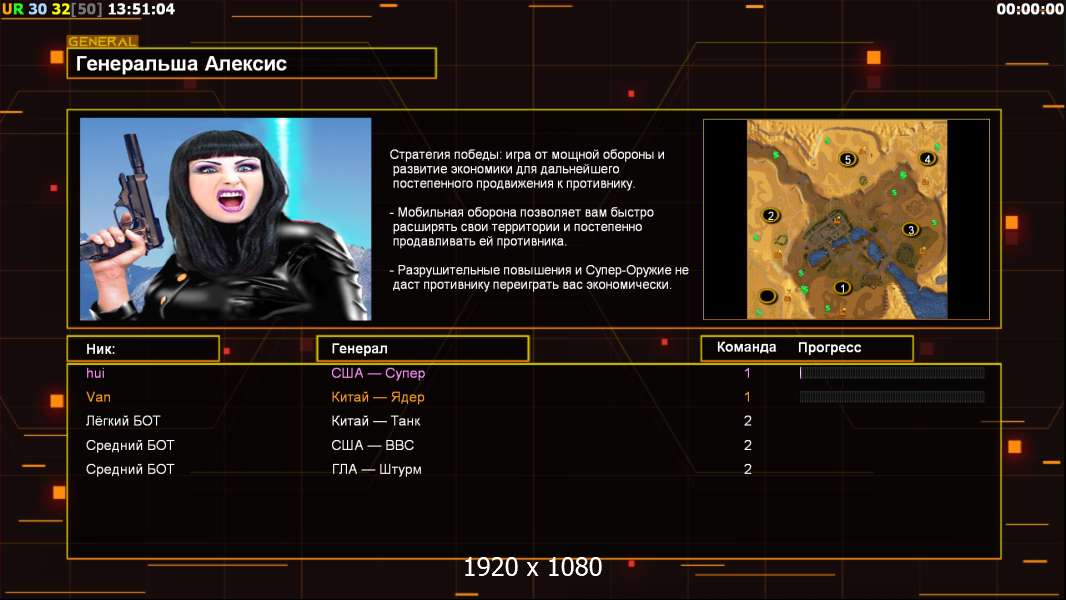Click Van's loading progress bar
The image size is (1066, 600).
pyautogui.click(x=892, y=396)
